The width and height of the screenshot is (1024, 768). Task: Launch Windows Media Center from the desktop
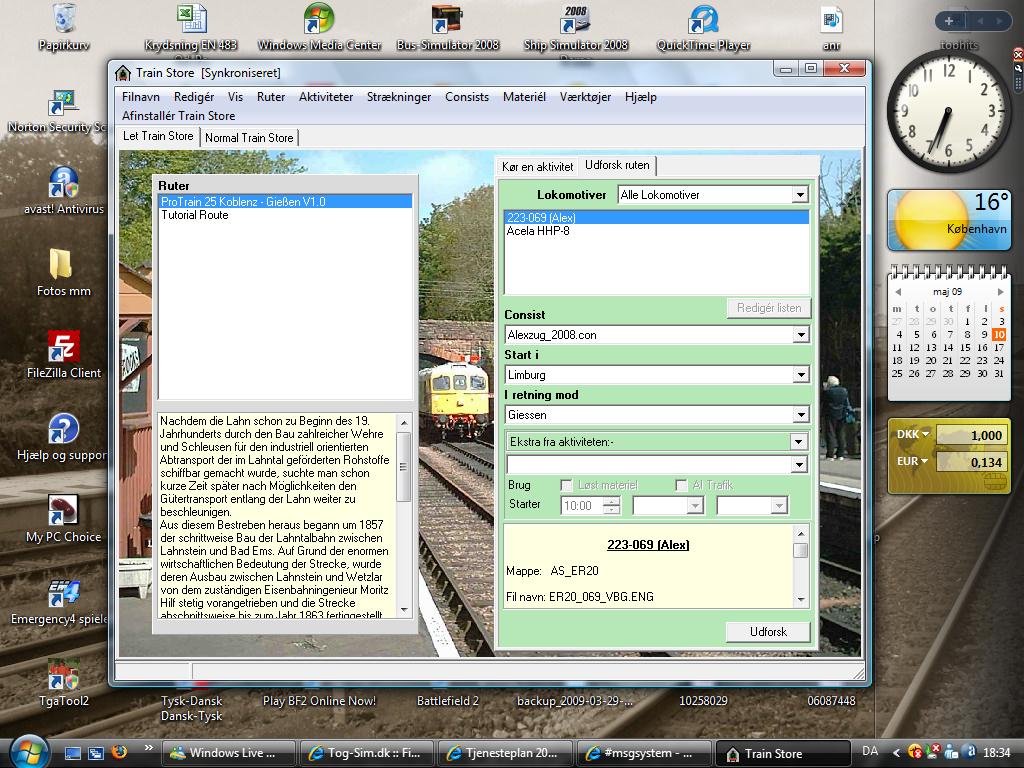(319, 27)
